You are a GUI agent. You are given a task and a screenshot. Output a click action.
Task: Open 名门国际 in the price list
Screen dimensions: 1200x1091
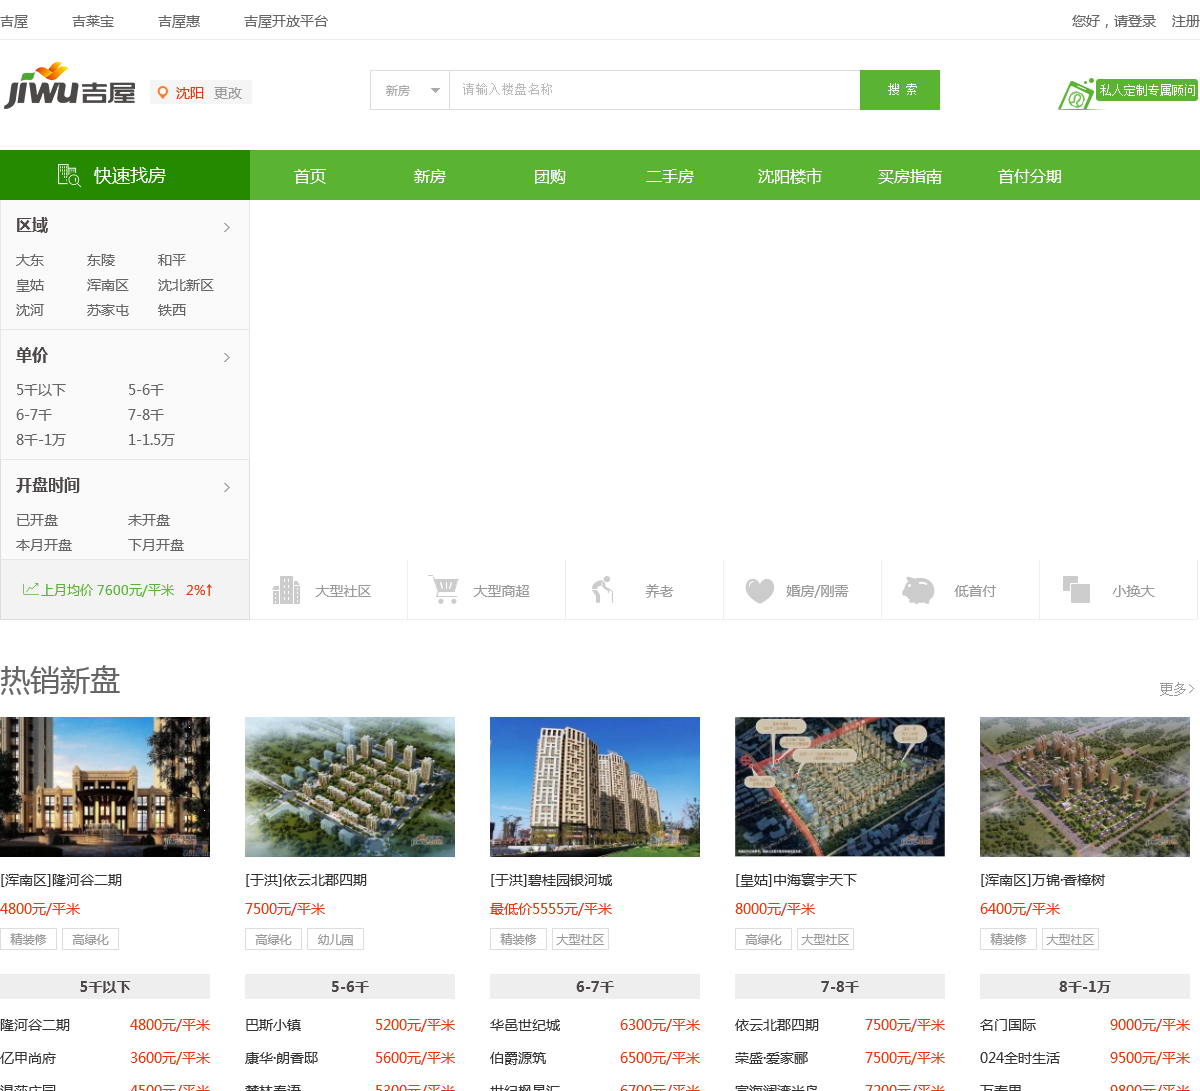pyautogui.click(x=1008, y=1025)
